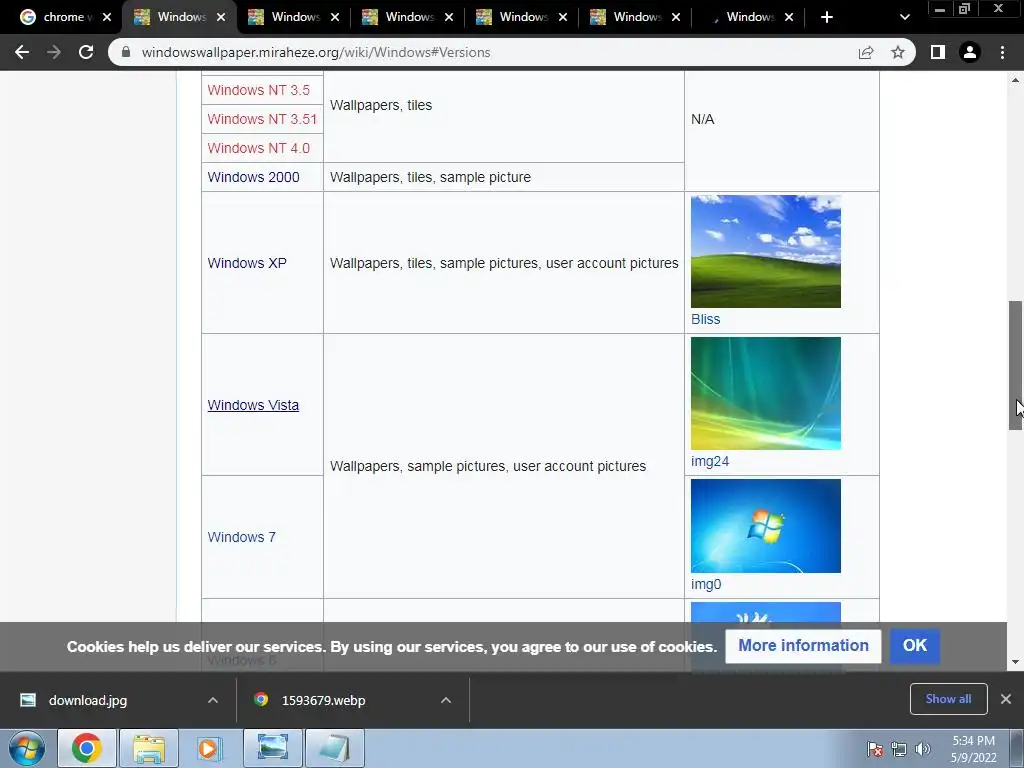Open the Windows Start menu

coord(27,748)
